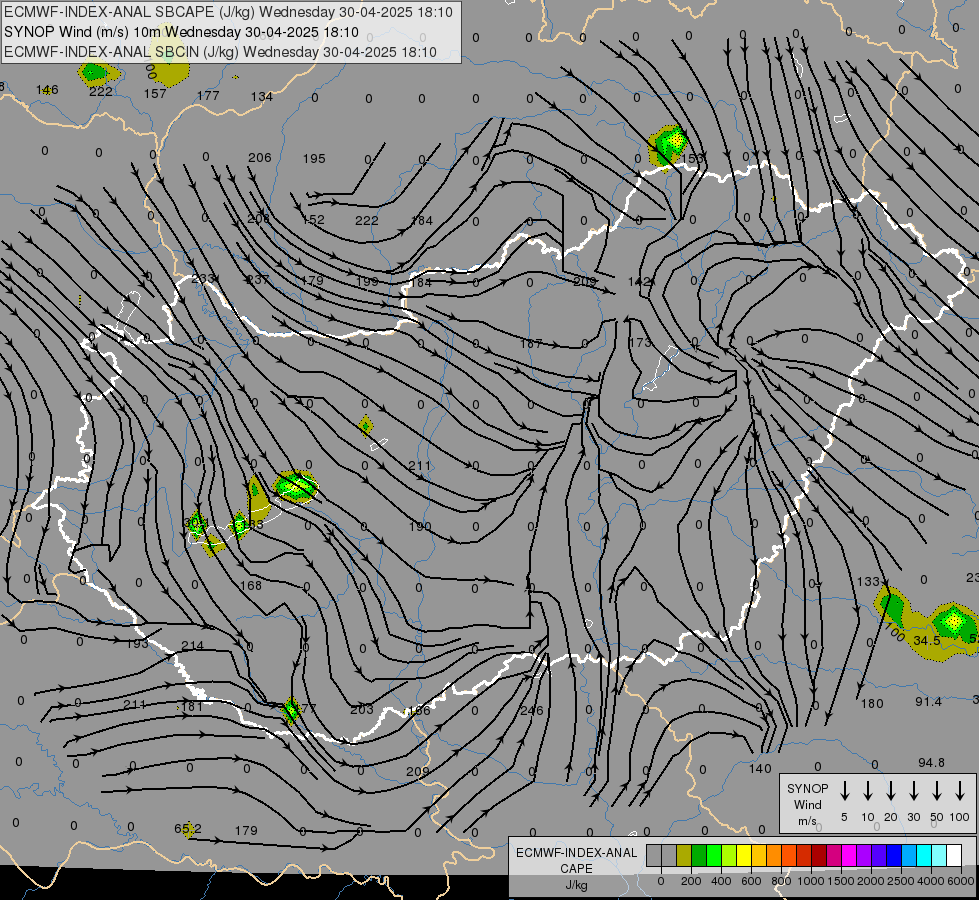The height and width of the screenshot is (900, 979).
Task: Click the J/kg unit label in legend
Action: 576,885
